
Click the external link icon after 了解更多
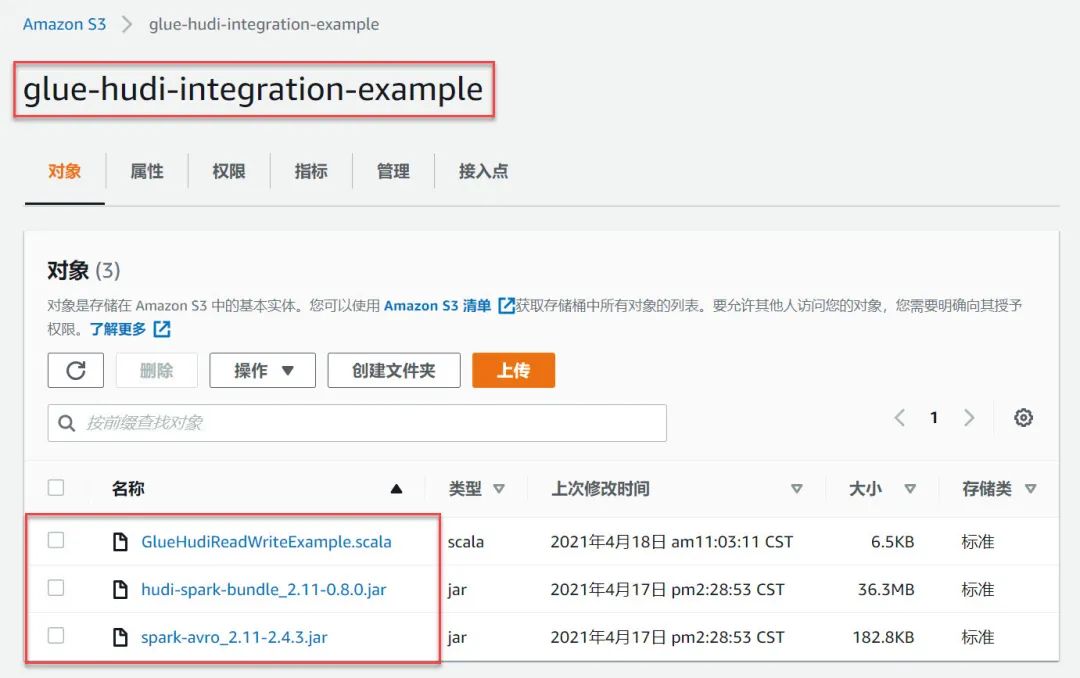click(x=162, y=329)
